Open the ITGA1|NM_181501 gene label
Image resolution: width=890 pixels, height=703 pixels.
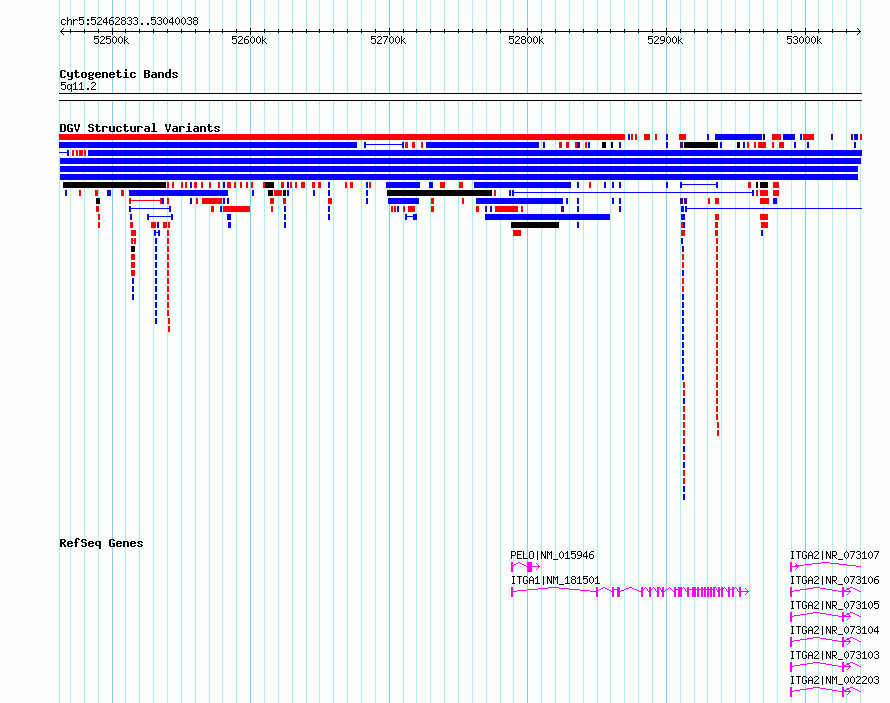pyautogui.click(x=555, y=580)
